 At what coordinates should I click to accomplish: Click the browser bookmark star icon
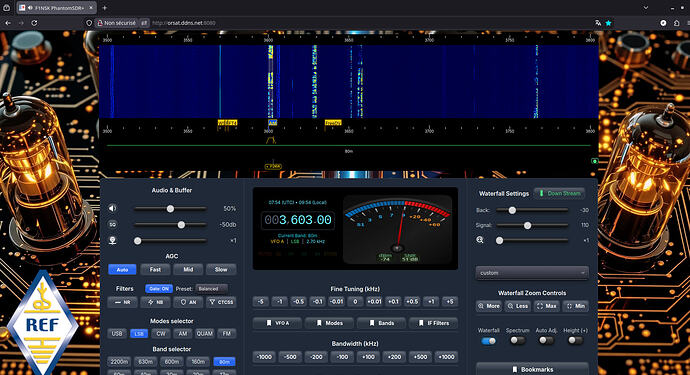click(609, 23)
